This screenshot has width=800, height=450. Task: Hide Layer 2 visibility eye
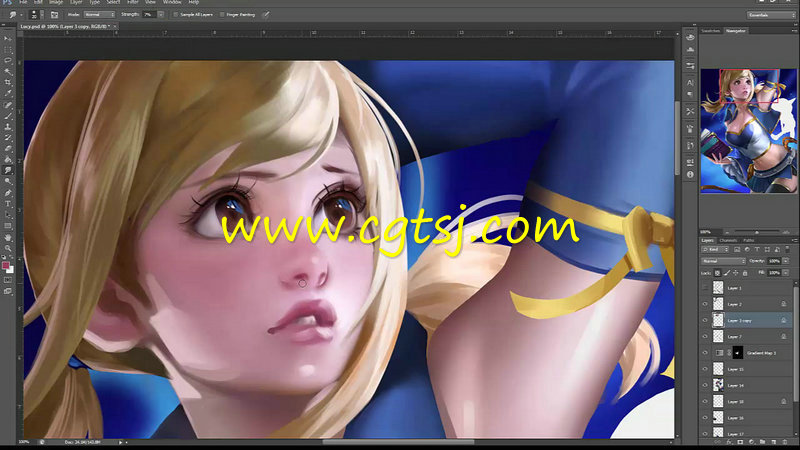click(705, 304)
